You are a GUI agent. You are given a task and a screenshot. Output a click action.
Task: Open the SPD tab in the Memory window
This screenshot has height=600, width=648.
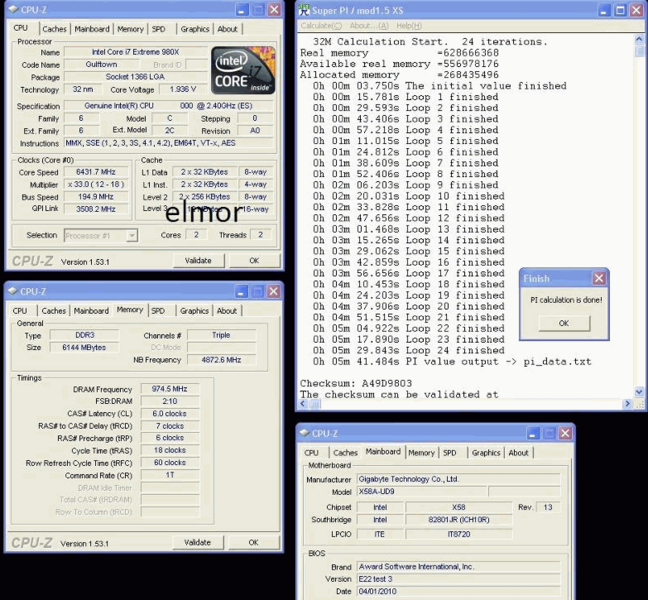click(158, 311)
